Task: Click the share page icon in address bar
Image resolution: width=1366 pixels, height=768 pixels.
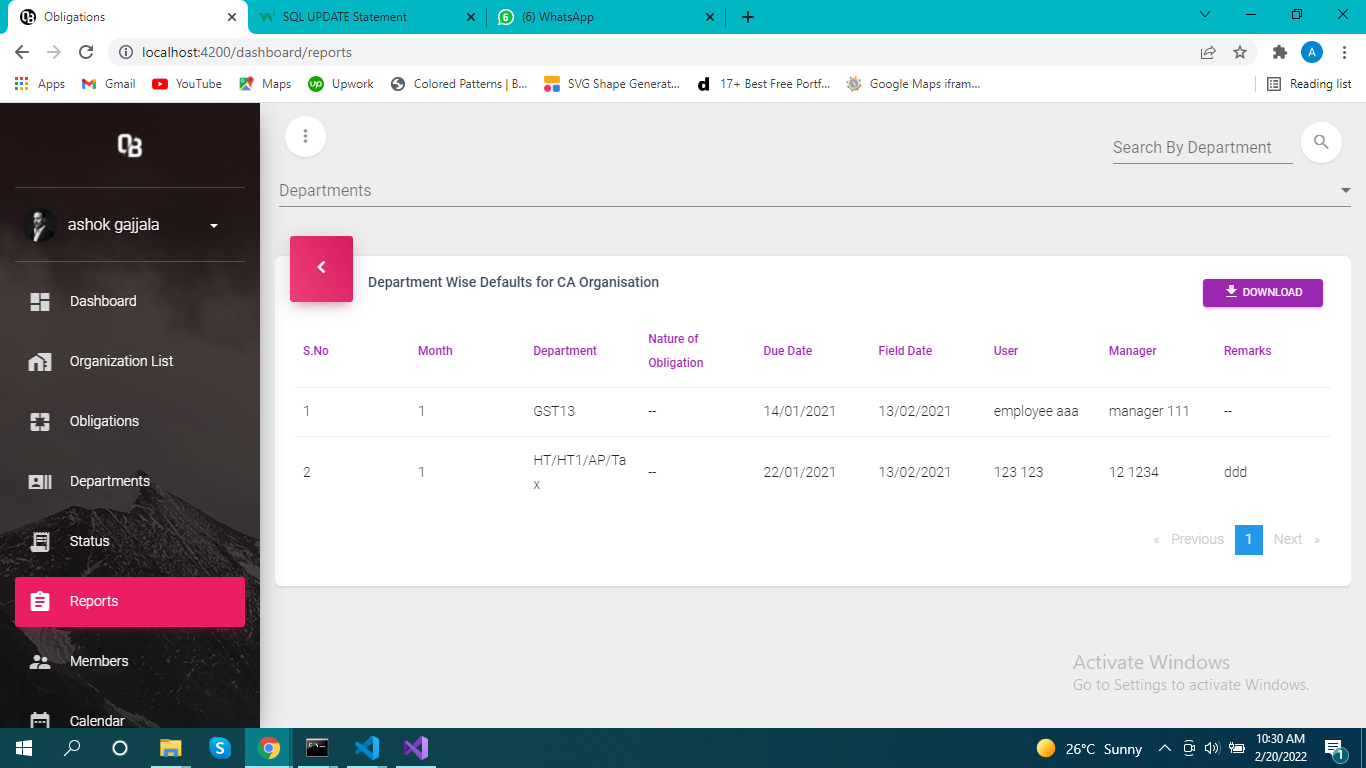Action: 1208,52
